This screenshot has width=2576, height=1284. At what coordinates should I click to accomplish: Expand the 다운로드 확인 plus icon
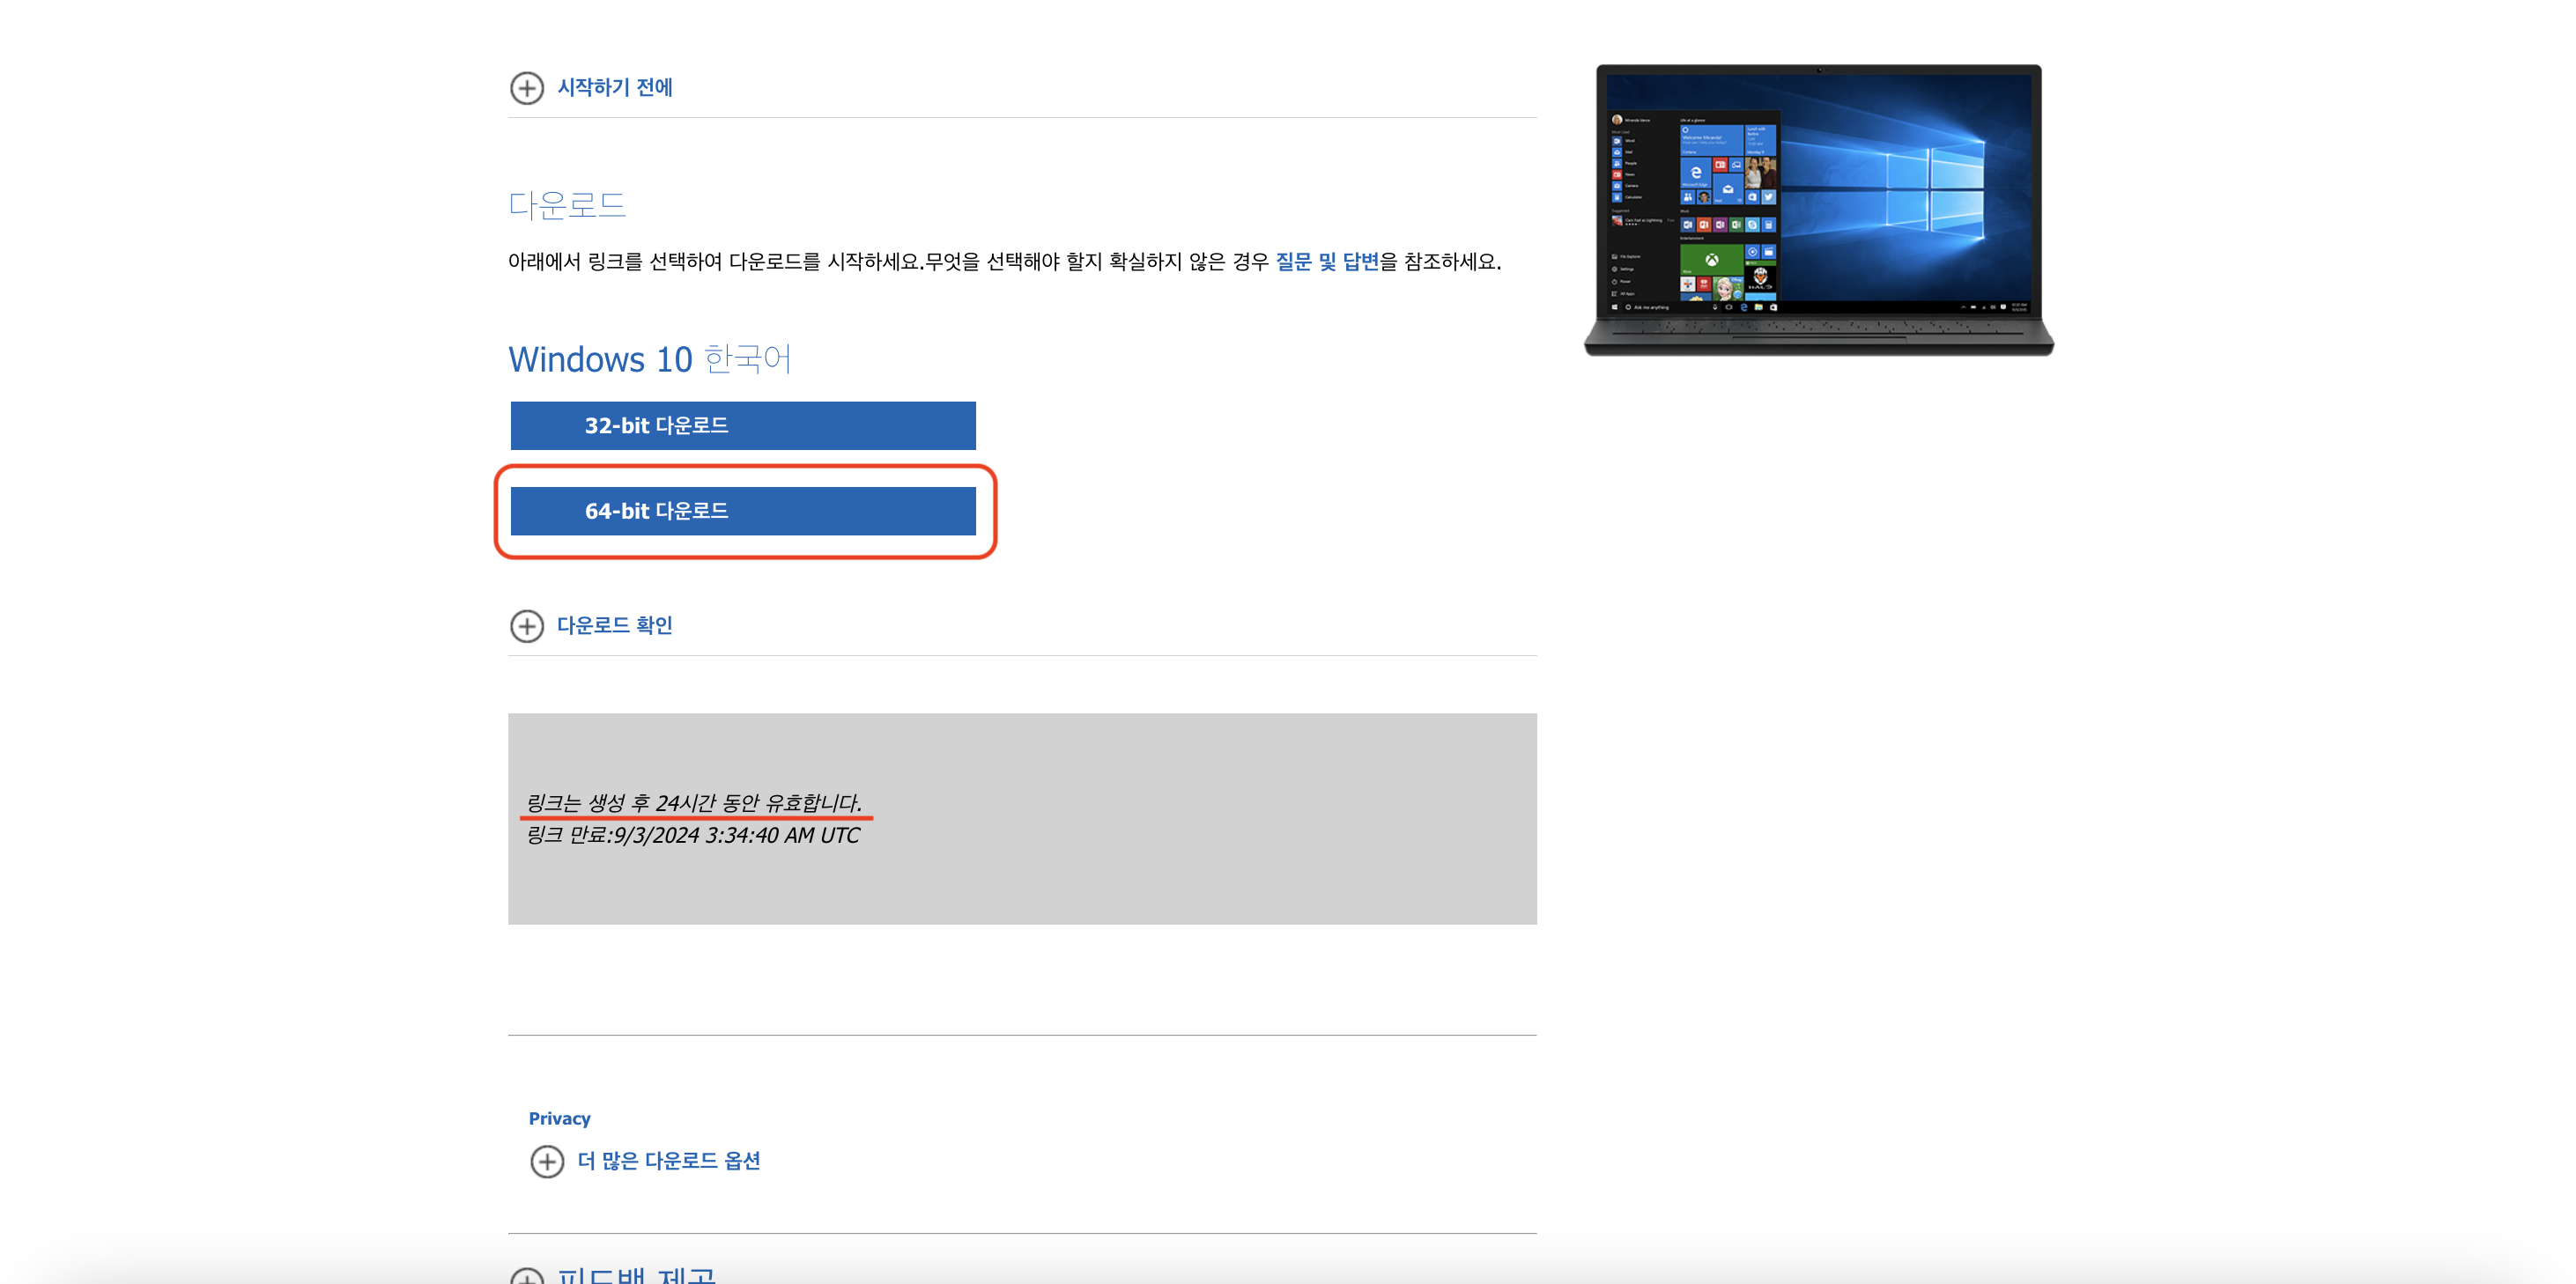(x=527, y=626)
